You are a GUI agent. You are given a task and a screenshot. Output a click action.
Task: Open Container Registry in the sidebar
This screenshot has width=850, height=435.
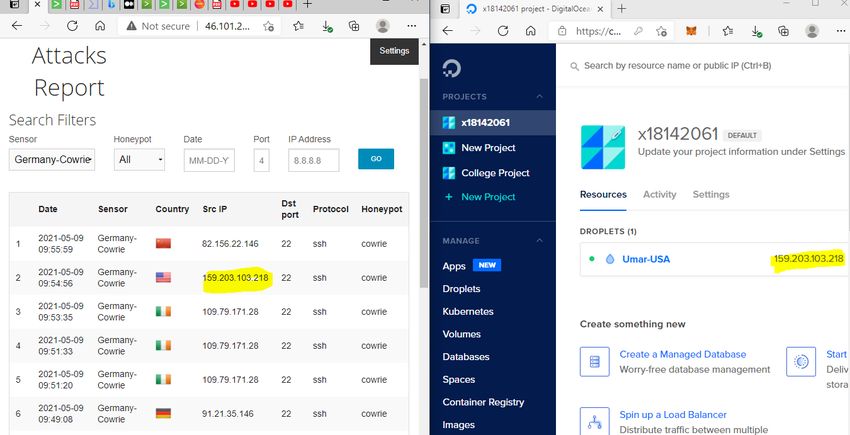click(483, 402)
